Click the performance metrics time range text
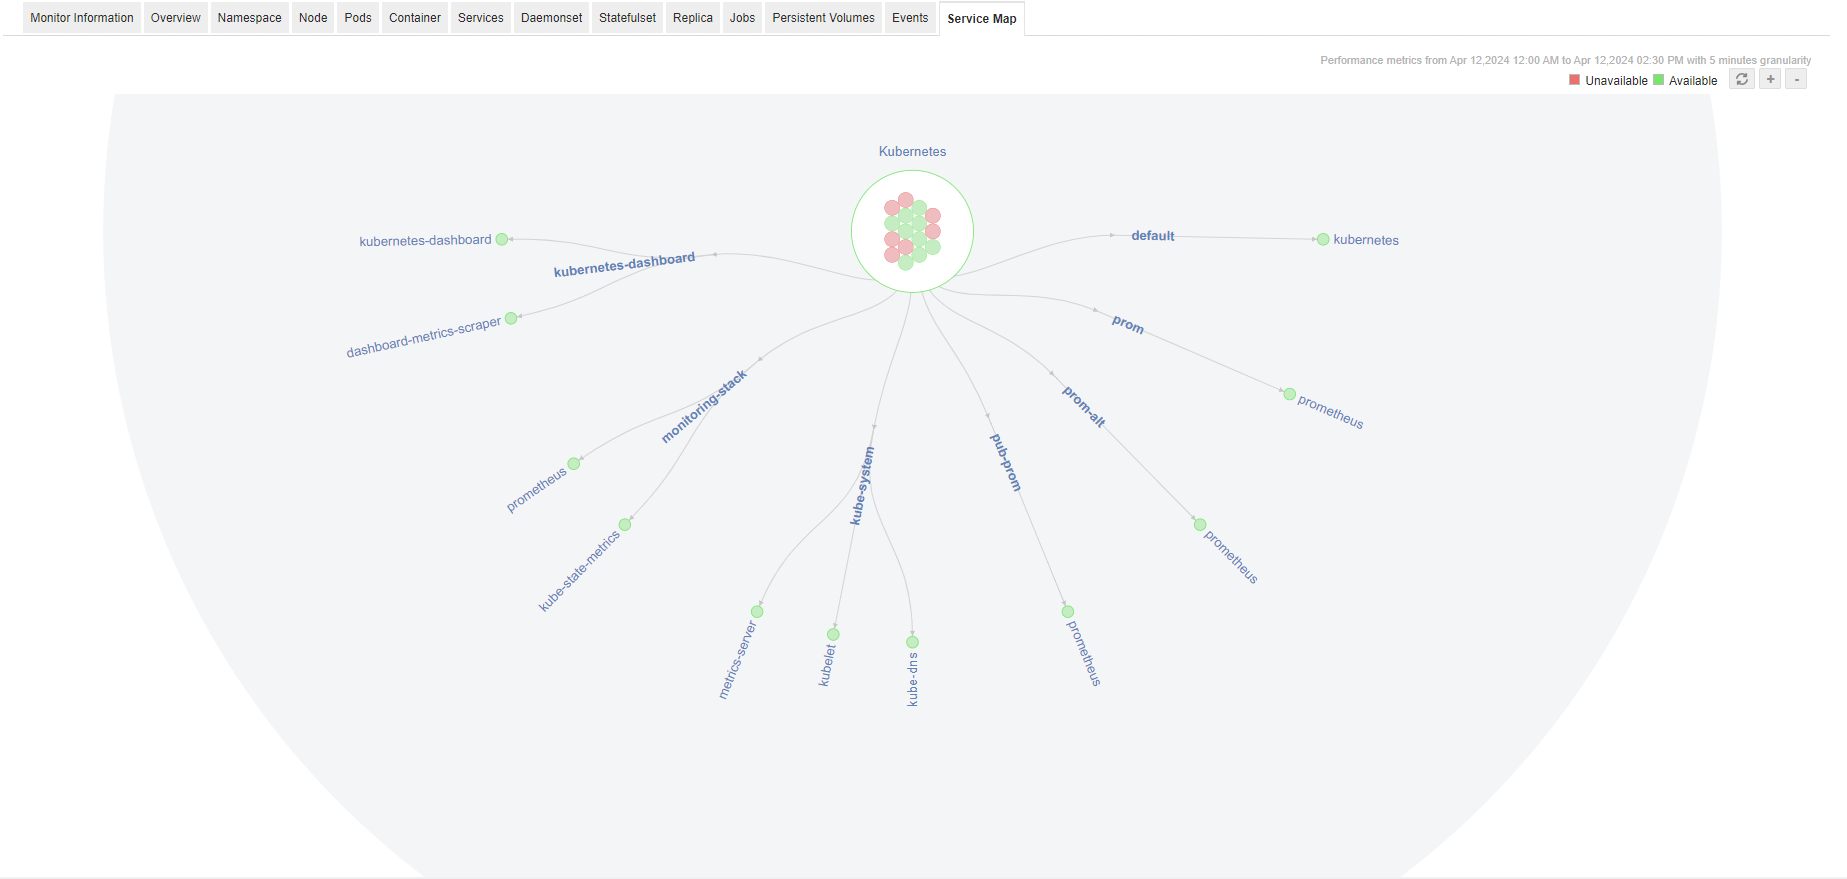The width and height of the screenshot is (1847, 879). (1566, 60)
